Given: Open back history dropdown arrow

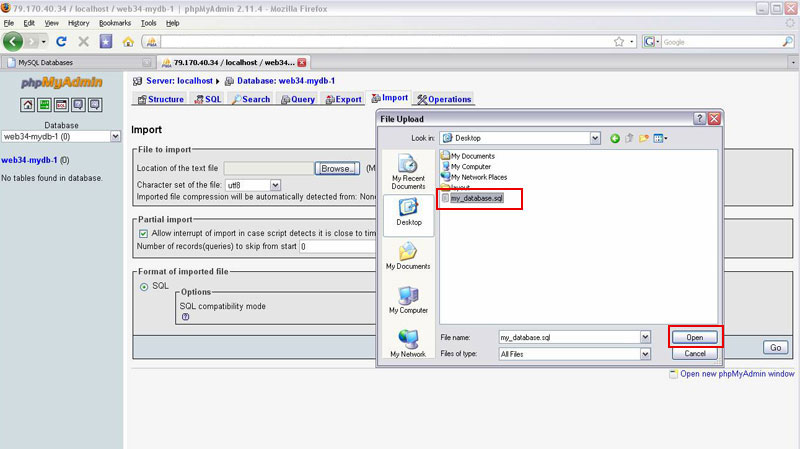Looking at the screenshot, I should (x=43, y=42).
